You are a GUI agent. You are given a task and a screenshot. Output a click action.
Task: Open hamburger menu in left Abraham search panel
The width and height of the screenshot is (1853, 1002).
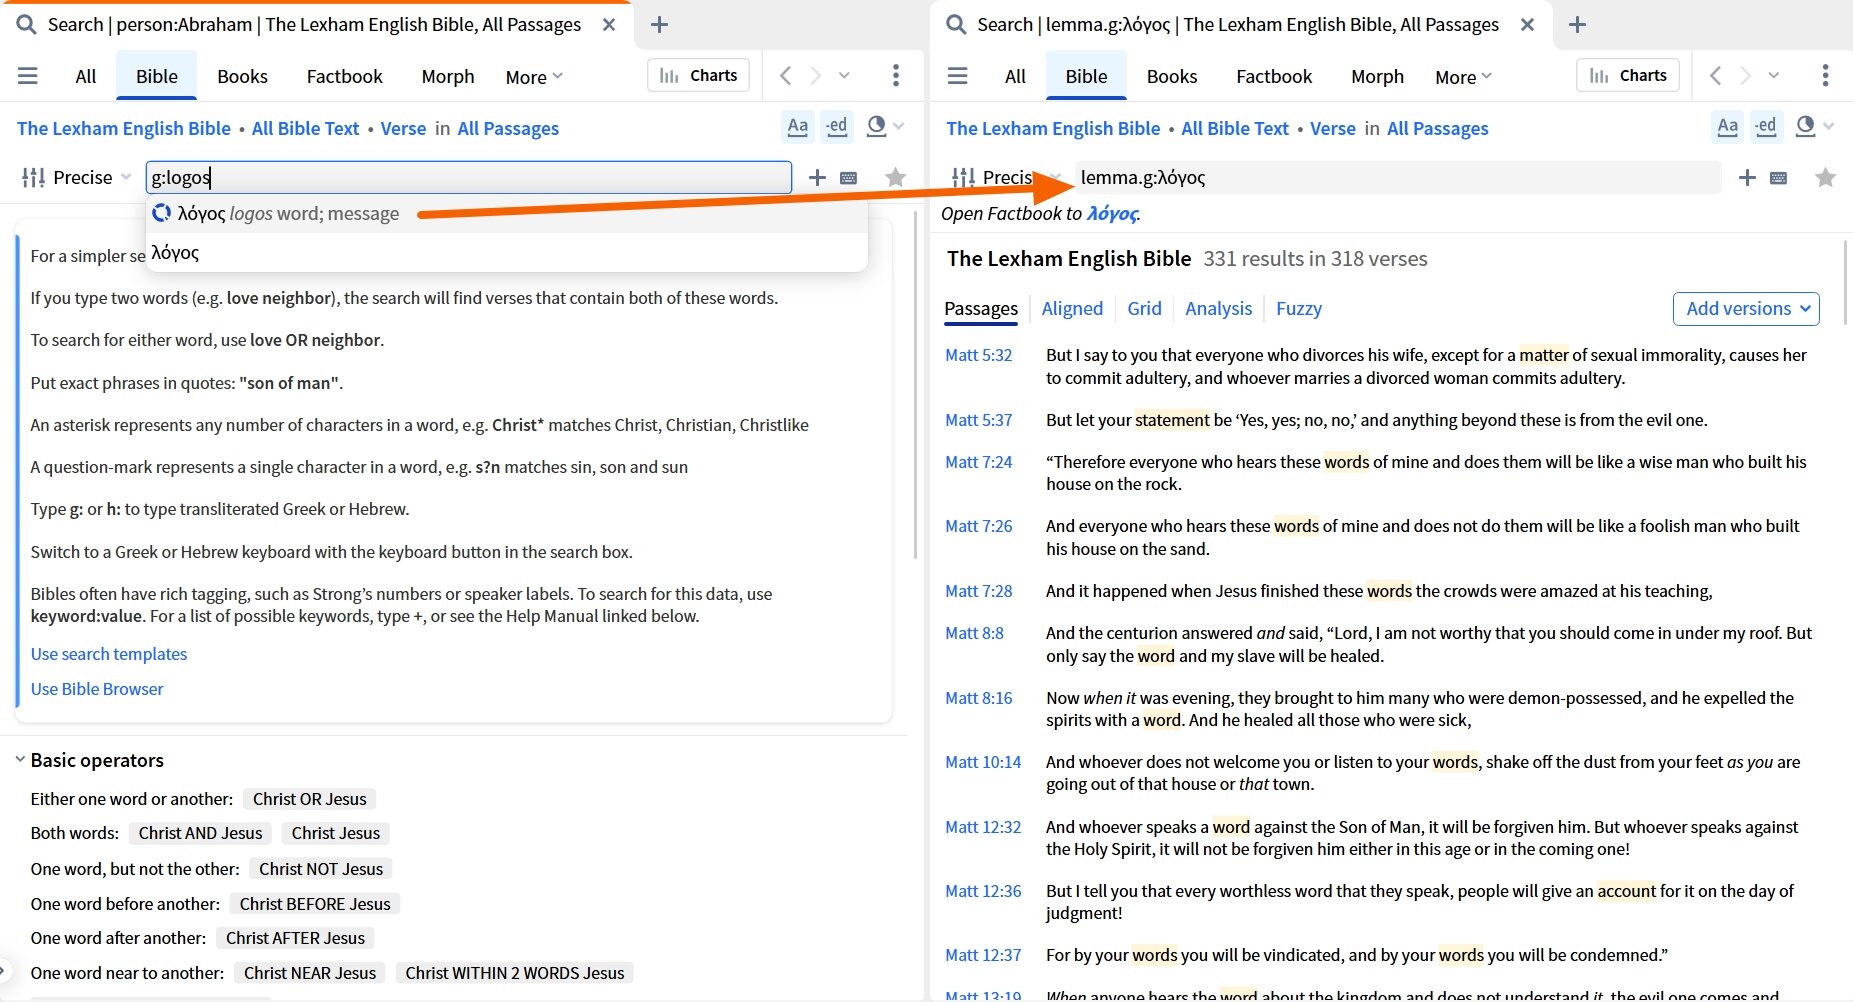pos(28,76)
